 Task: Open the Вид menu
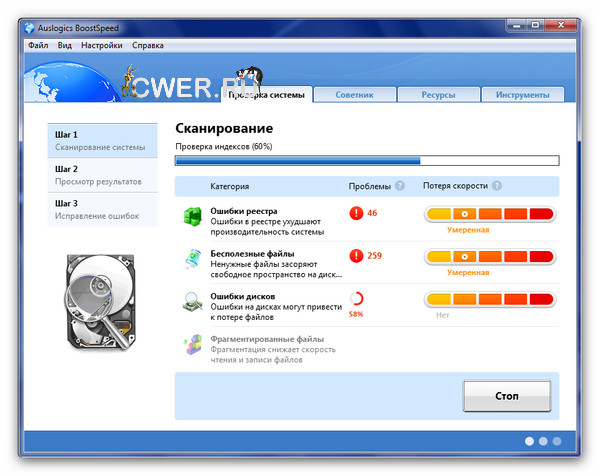(64, 45)
